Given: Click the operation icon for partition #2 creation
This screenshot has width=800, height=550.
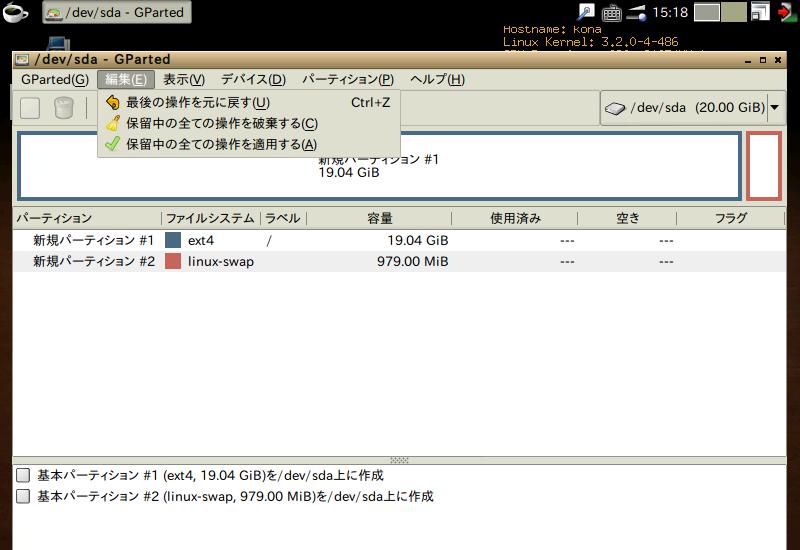Looking at the screenshot, I should [23, 496].
